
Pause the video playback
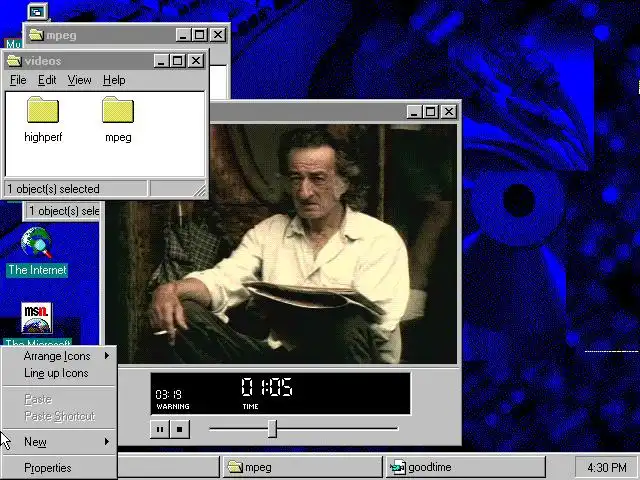point(160,429)
